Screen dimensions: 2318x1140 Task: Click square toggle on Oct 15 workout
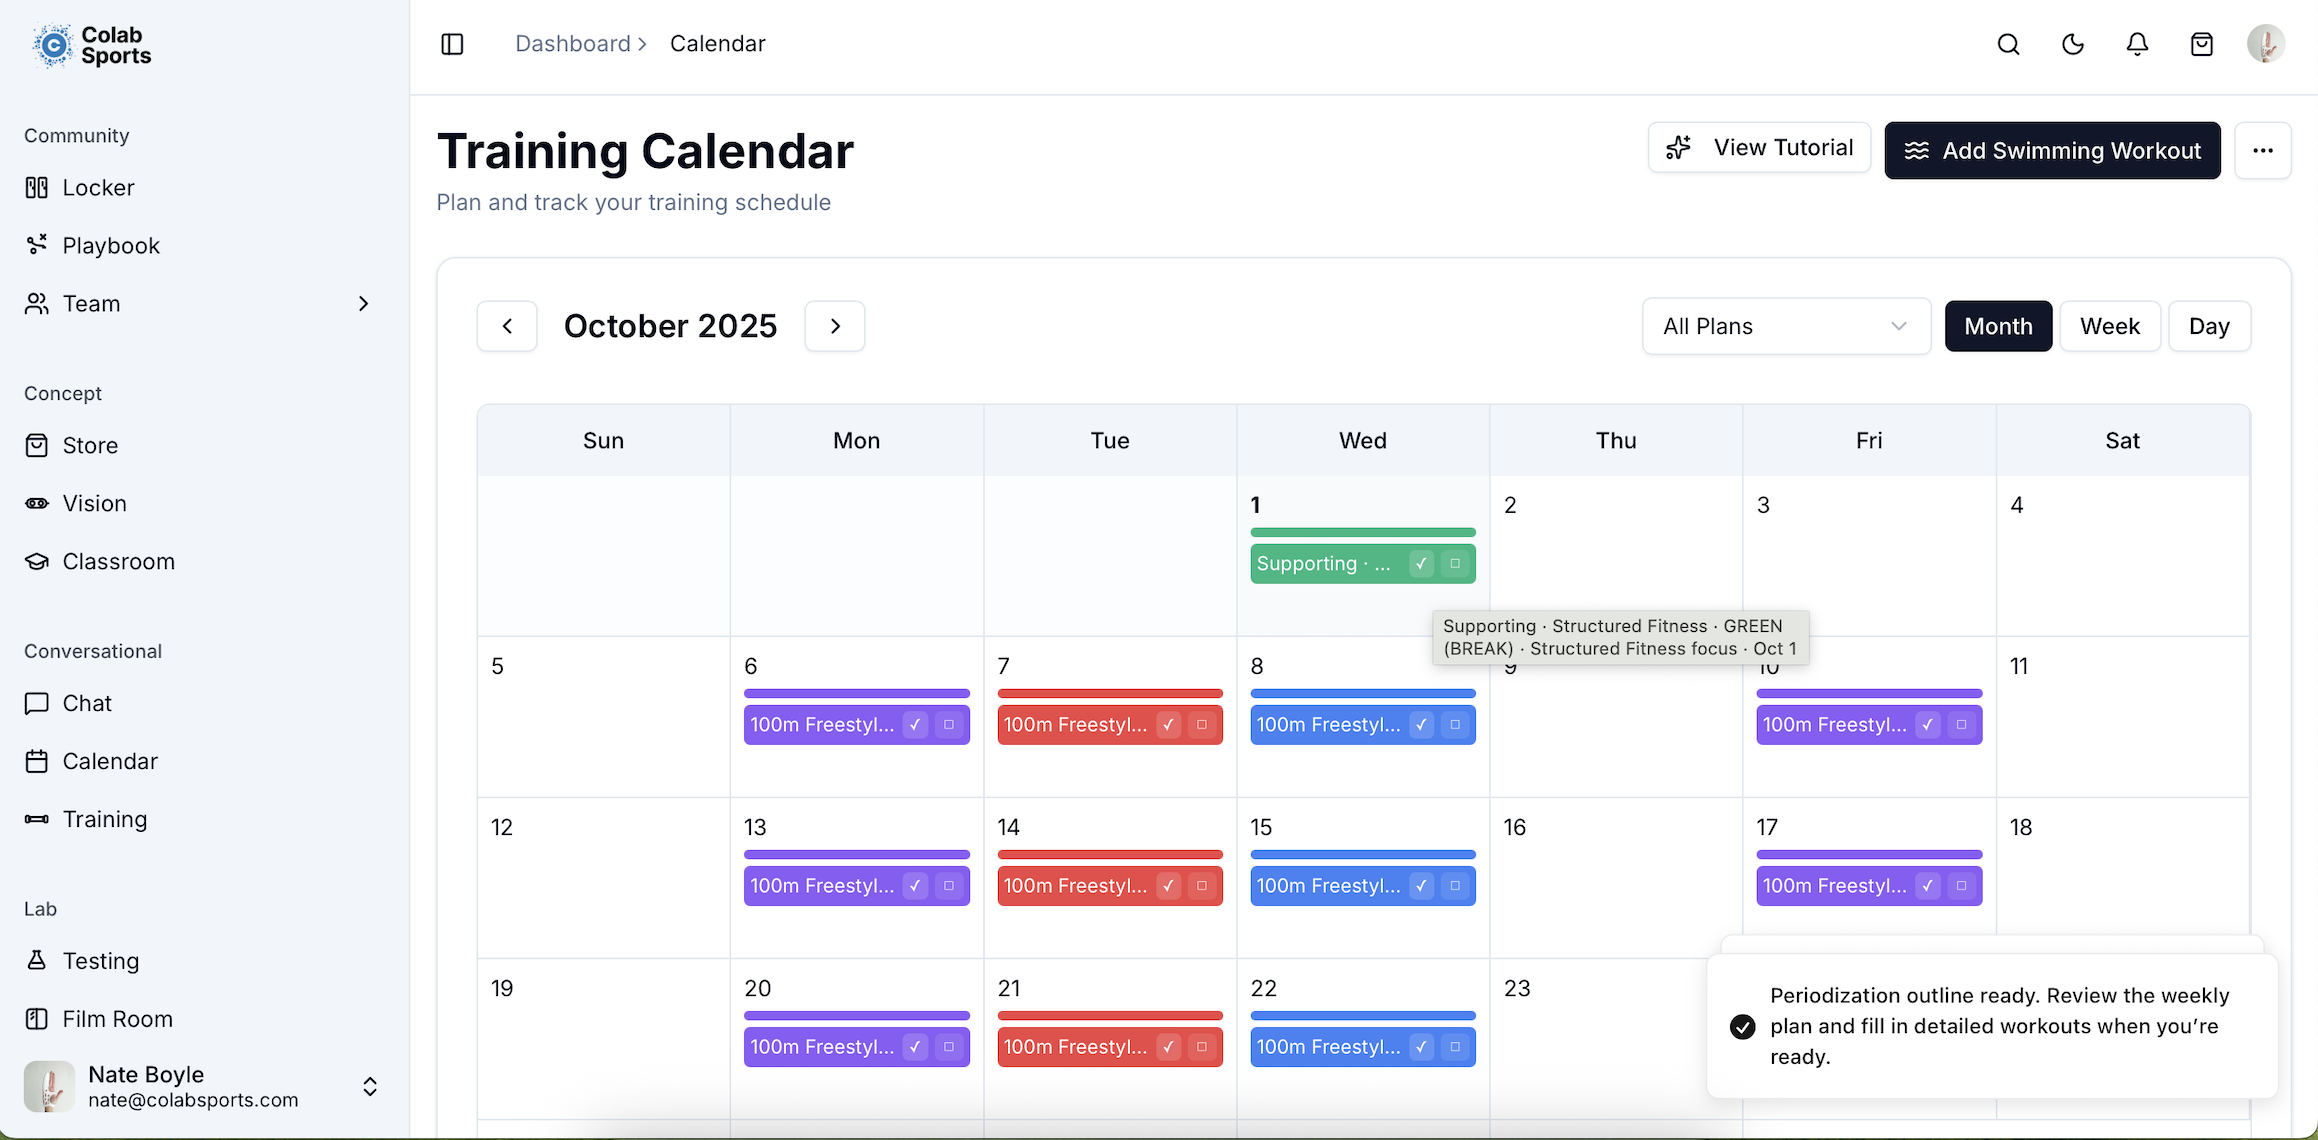tap(1455, 886)
